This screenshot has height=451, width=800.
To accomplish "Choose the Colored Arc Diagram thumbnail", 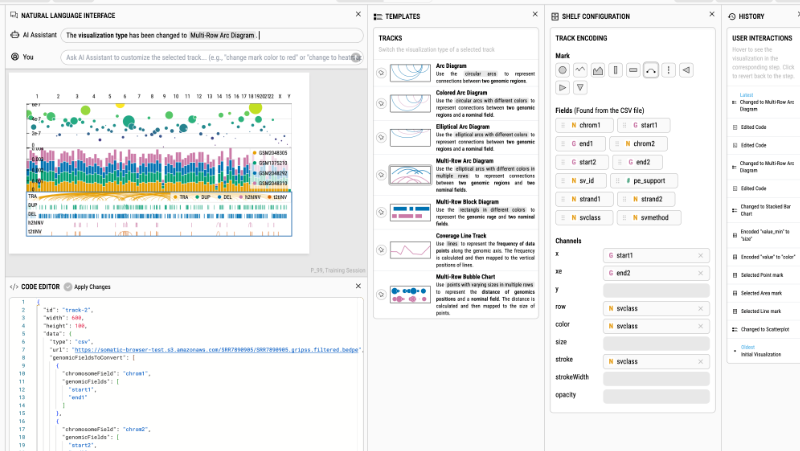I will [x=410, y=104].
